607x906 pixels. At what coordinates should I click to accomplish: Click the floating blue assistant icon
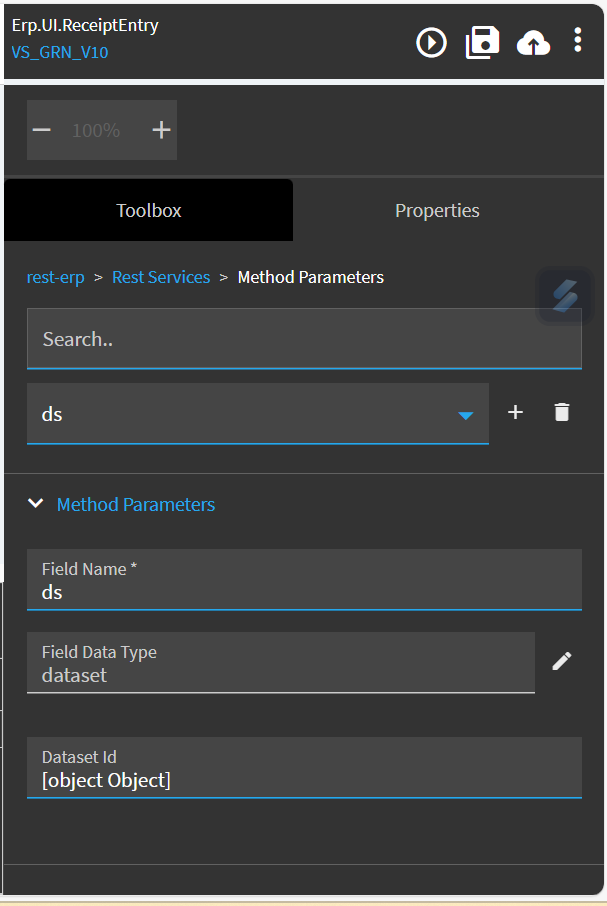coord(565,296)
